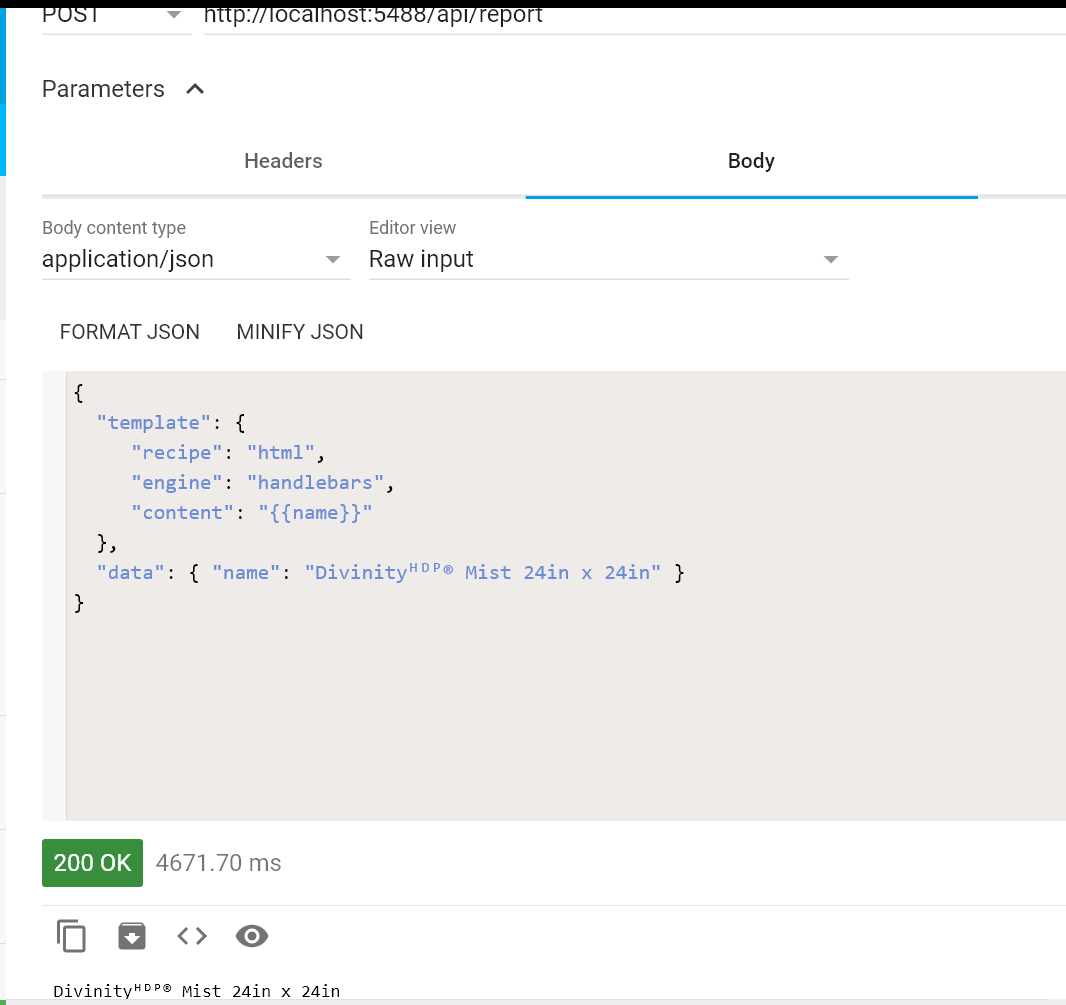
Task: Click the "engine" handlebars line in editor
Action: [x=263, y=483]
